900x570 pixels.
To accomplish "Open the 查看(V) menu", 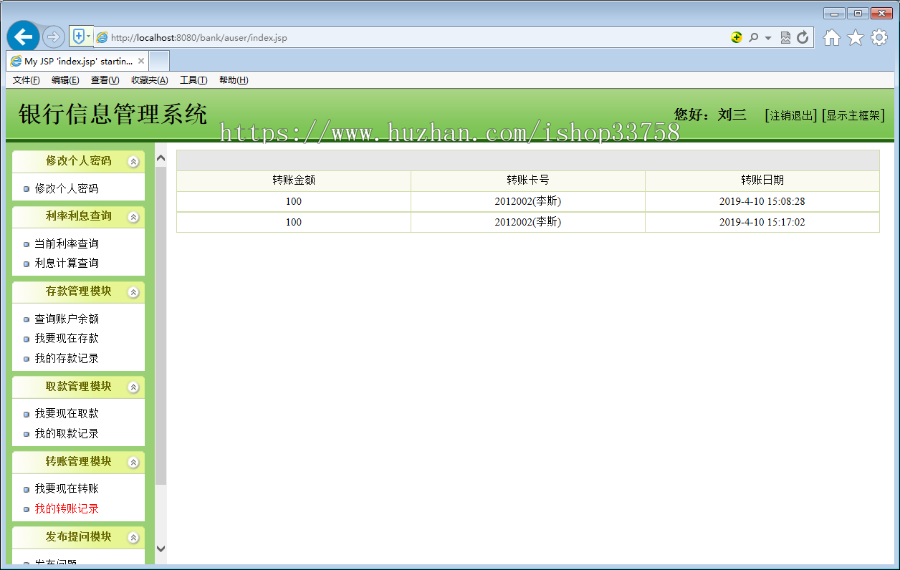I will click(105, 80).
